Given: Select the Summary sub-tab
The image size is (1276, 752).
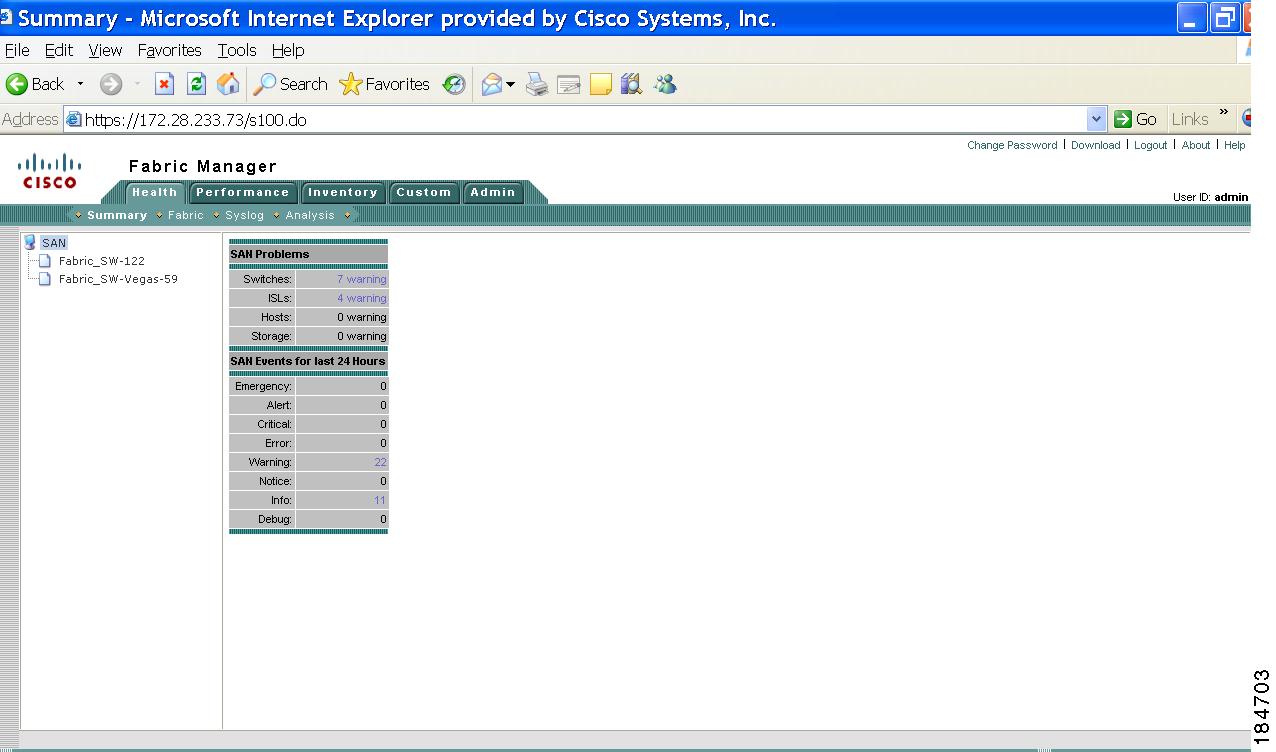Looking at the screenshot, I should tap(117, 215).
